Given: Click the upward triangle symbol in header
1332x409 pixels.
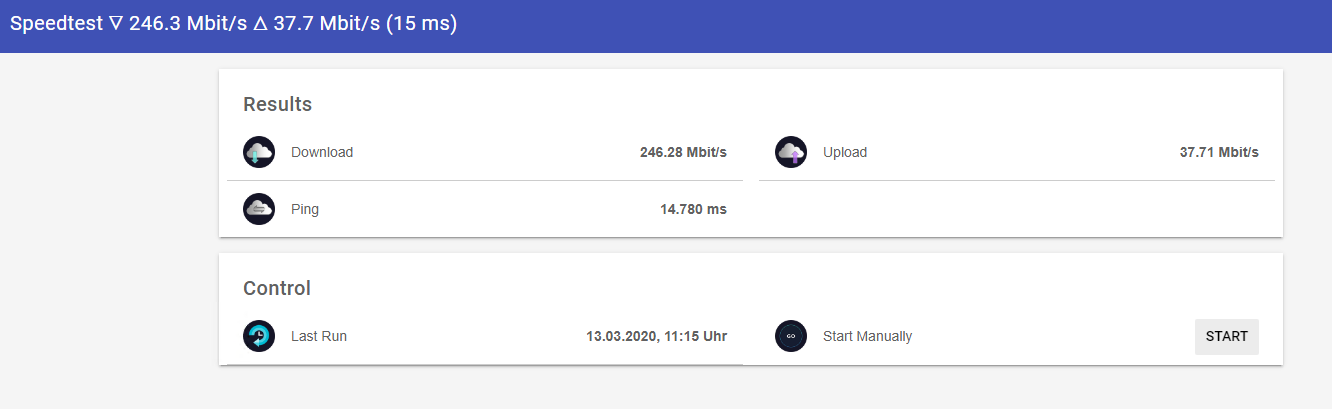Looking at the screenshot, I should 260,23.
